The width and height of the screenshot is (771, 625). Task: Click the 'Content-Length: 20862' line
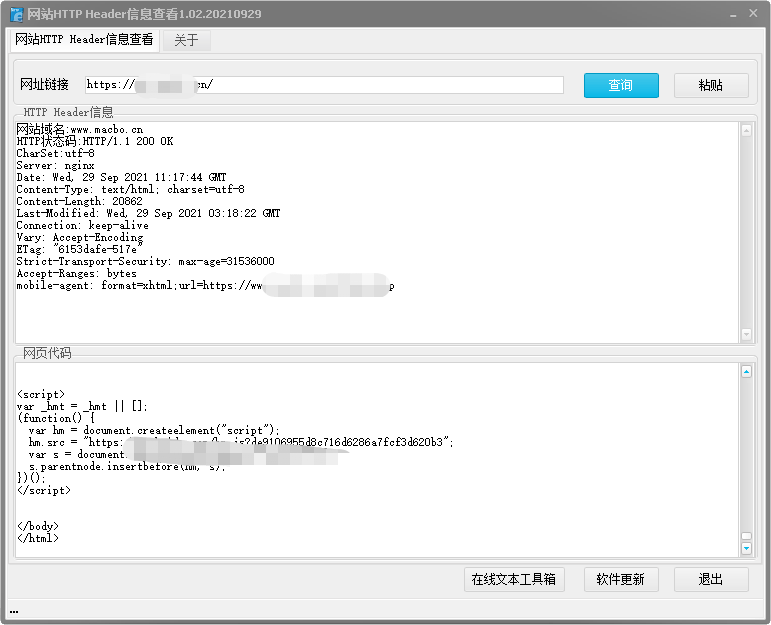79,202
